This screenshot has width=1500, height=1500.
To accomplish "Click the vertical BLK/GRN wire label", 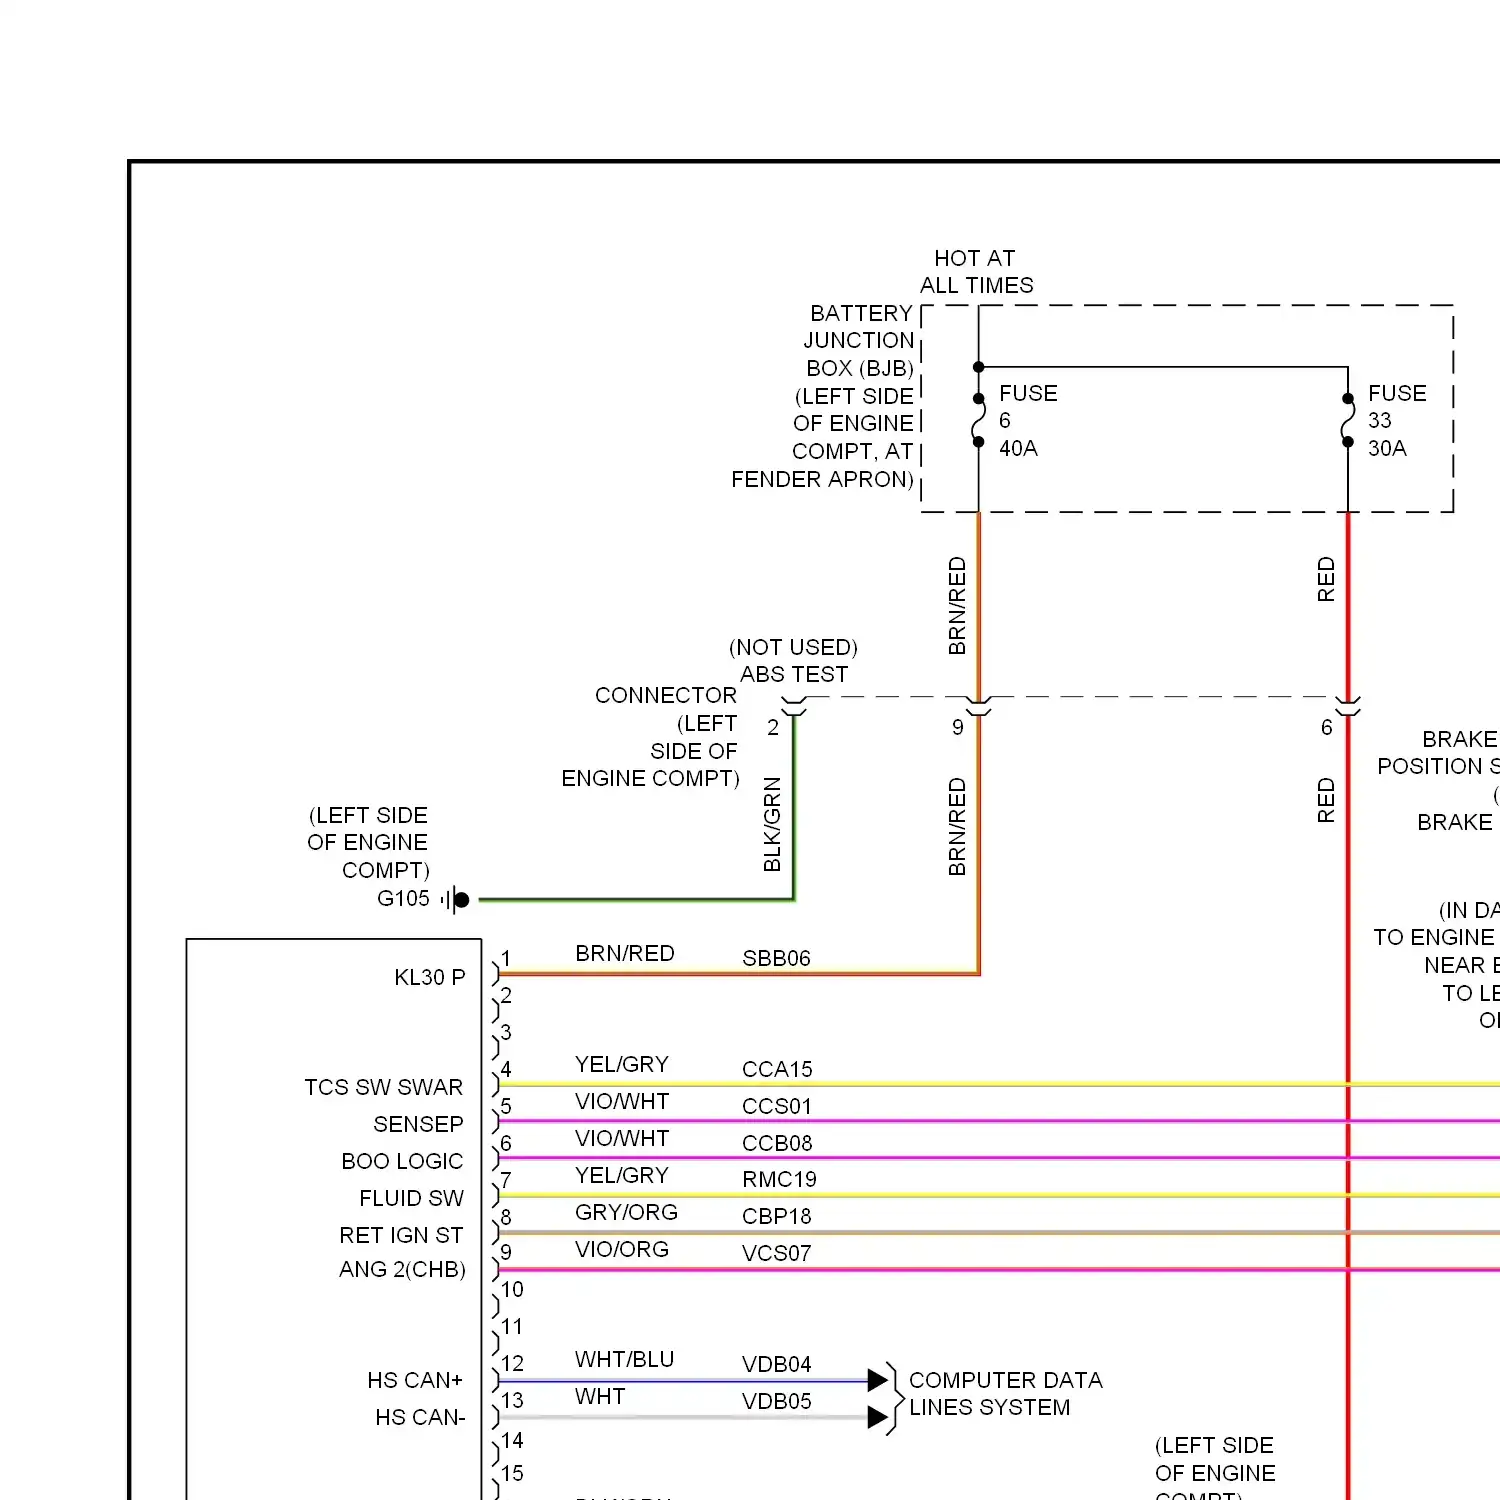I will tap(772, 824).
